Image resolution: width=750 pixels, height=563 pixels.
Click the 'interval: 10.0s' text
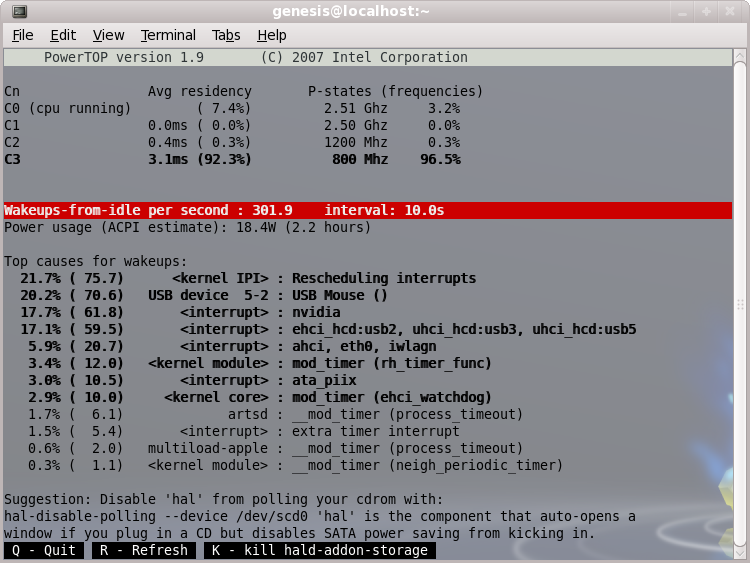point(384,210)
